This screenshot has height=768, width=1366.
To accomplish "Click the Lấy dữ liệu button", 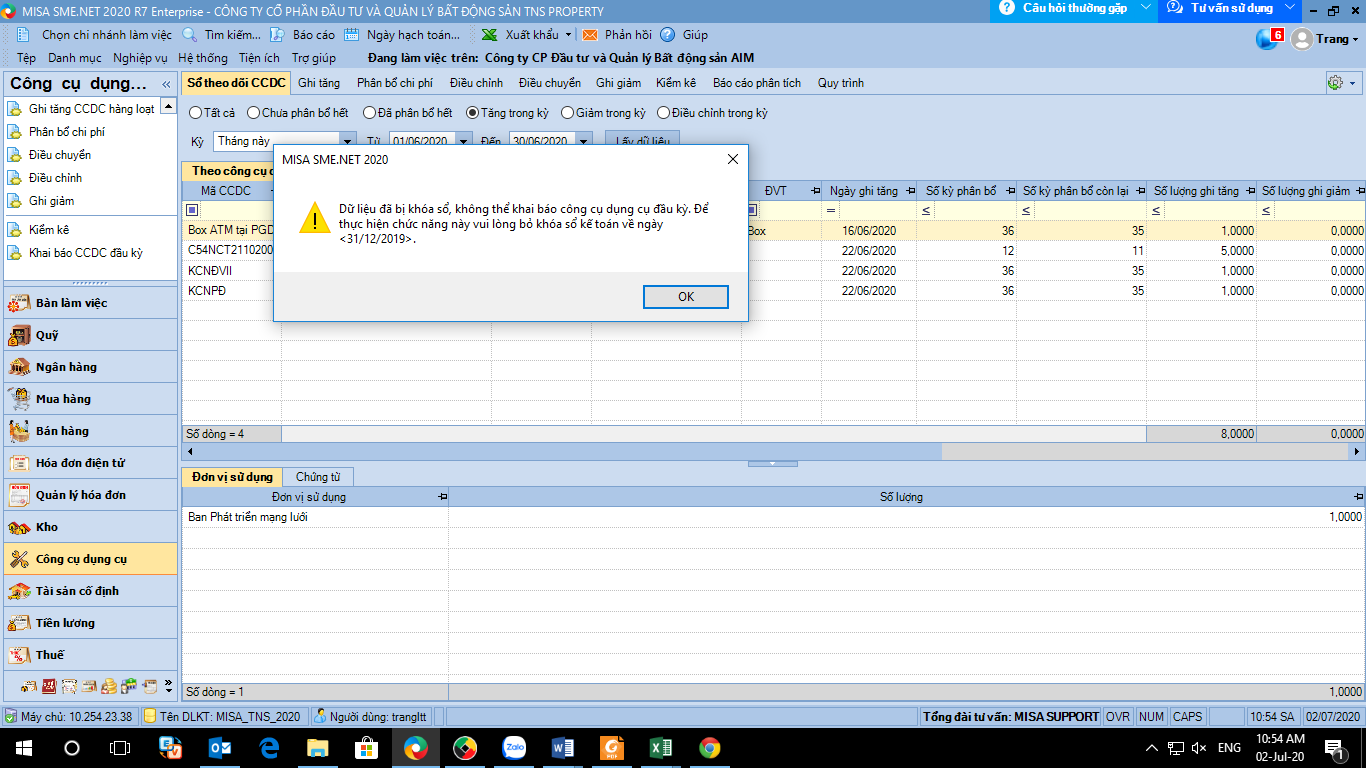I will (x=643, y=141).
